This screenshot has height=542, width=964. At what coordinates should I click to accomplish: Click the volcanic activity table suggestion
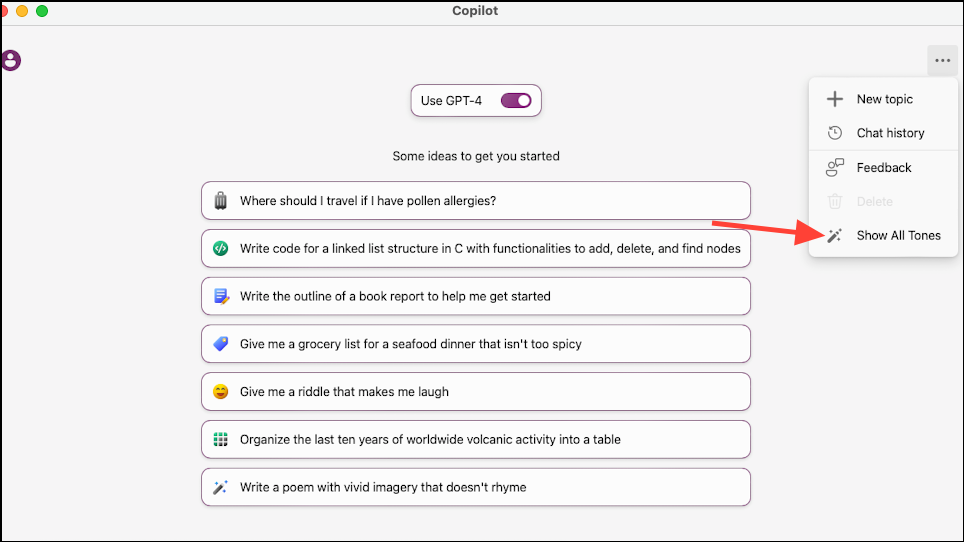point(476,439)
